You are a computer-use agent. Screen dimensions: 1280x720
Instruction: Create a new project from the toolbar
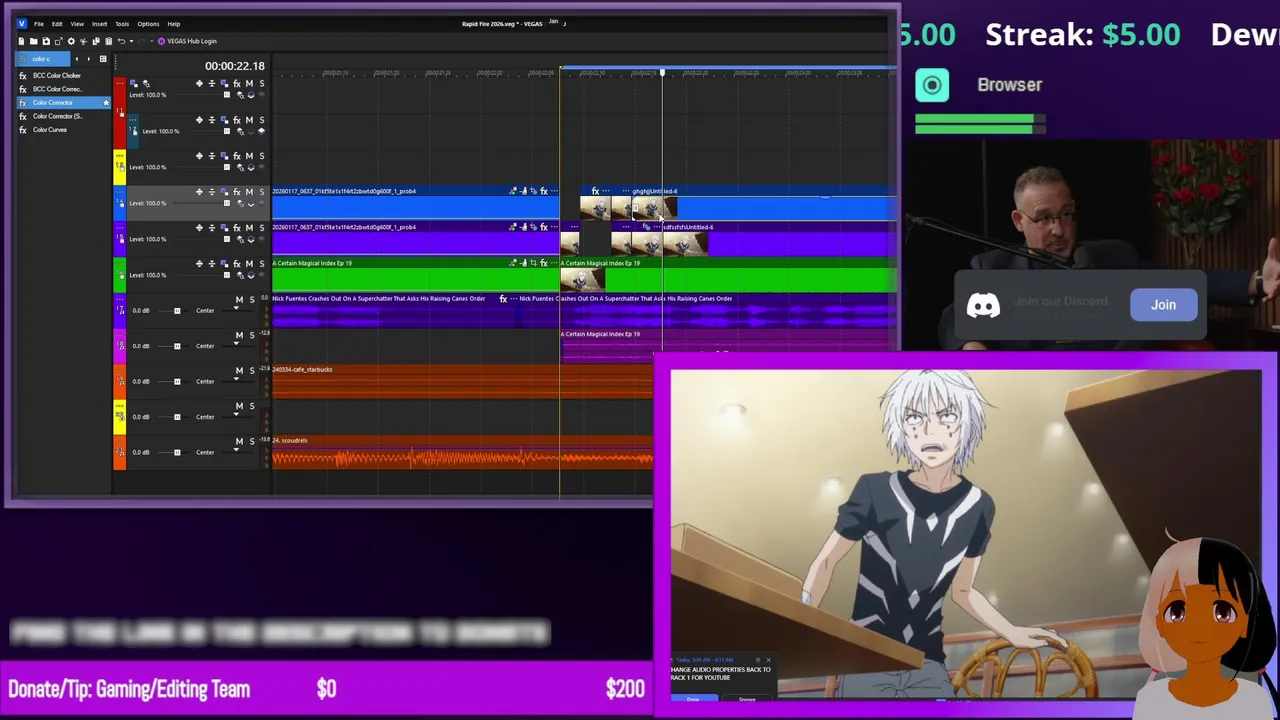click(21, 41)
